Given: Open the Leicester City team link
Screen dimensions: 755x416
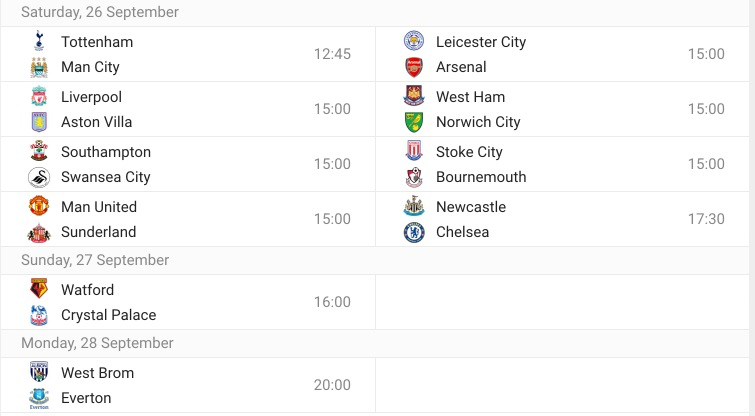Looking at the screenshot, I should pyautogui.click(x=481, y=42).
